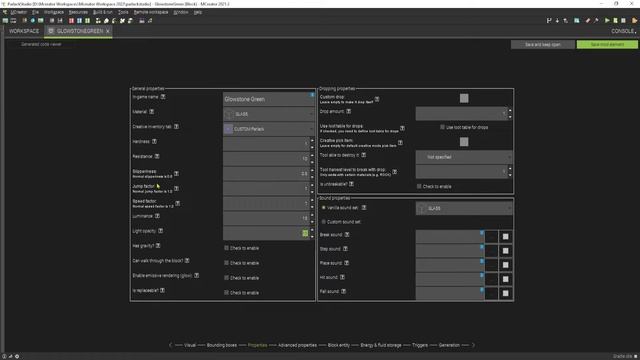Click the help icon beside In-game name
640x360 pixels.
pyautogui.click(x=163, y=97)
